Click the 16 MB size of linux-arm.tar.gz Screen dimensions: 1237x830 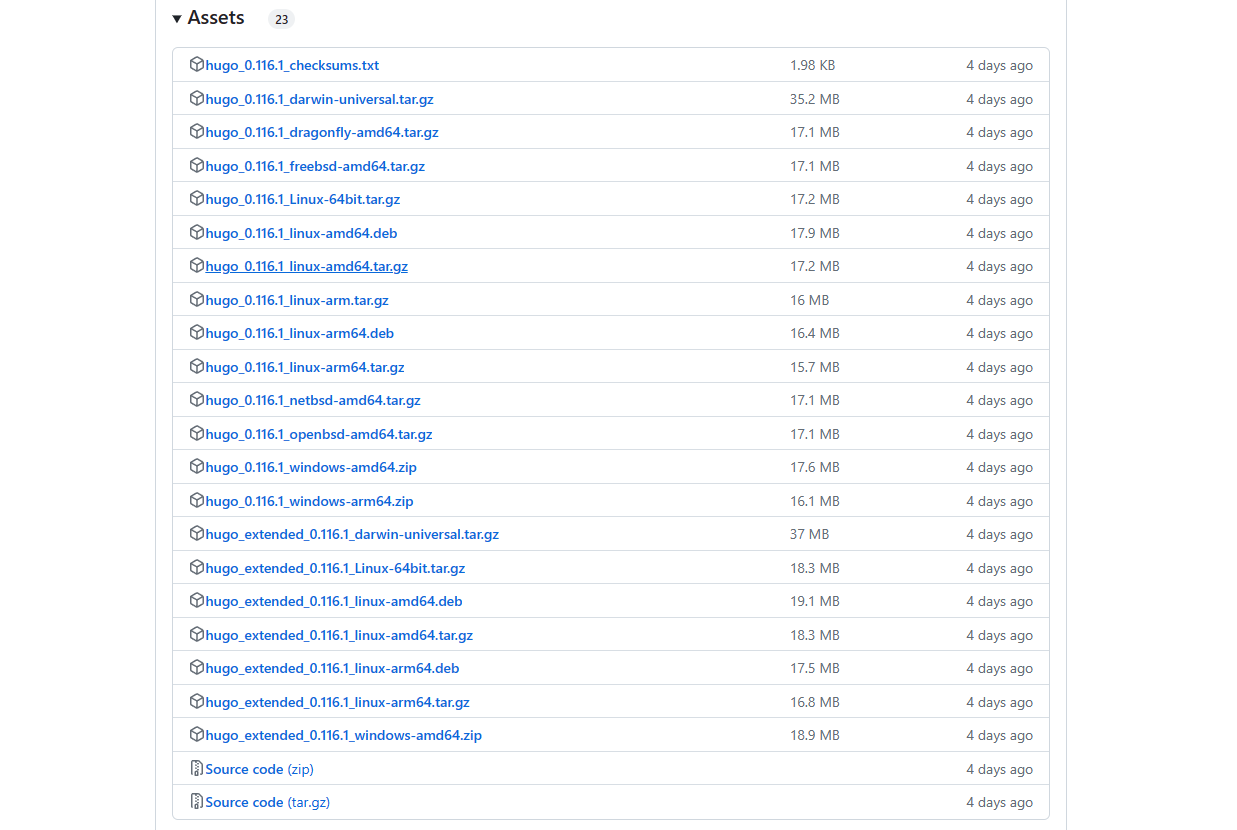(810, 300)
